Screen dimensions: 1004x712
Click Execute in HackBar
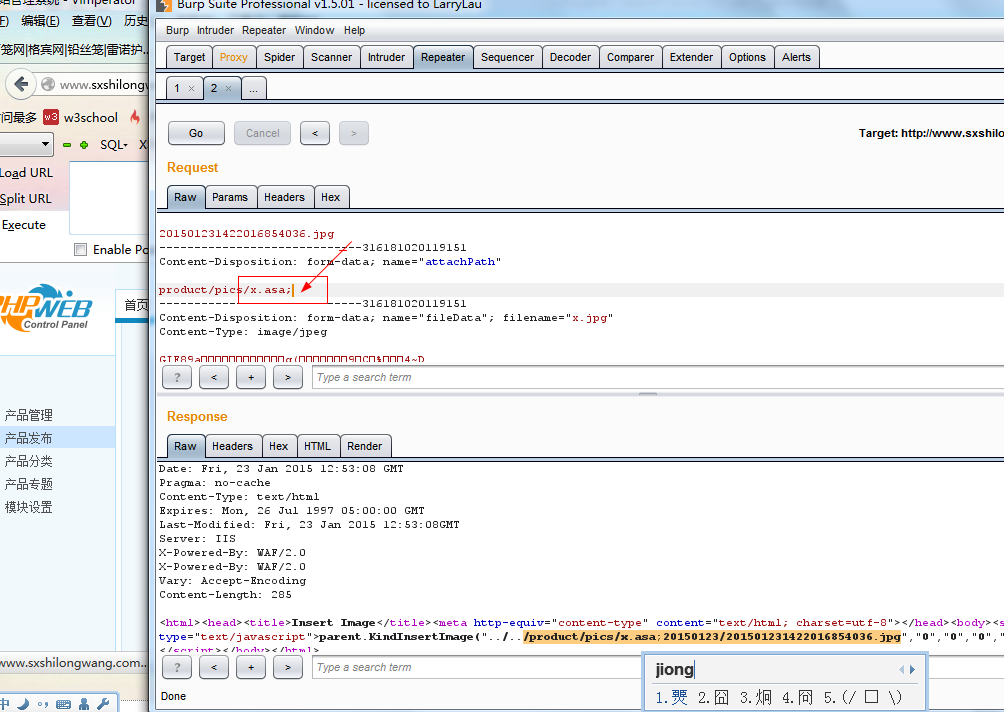tap(24, 225)
